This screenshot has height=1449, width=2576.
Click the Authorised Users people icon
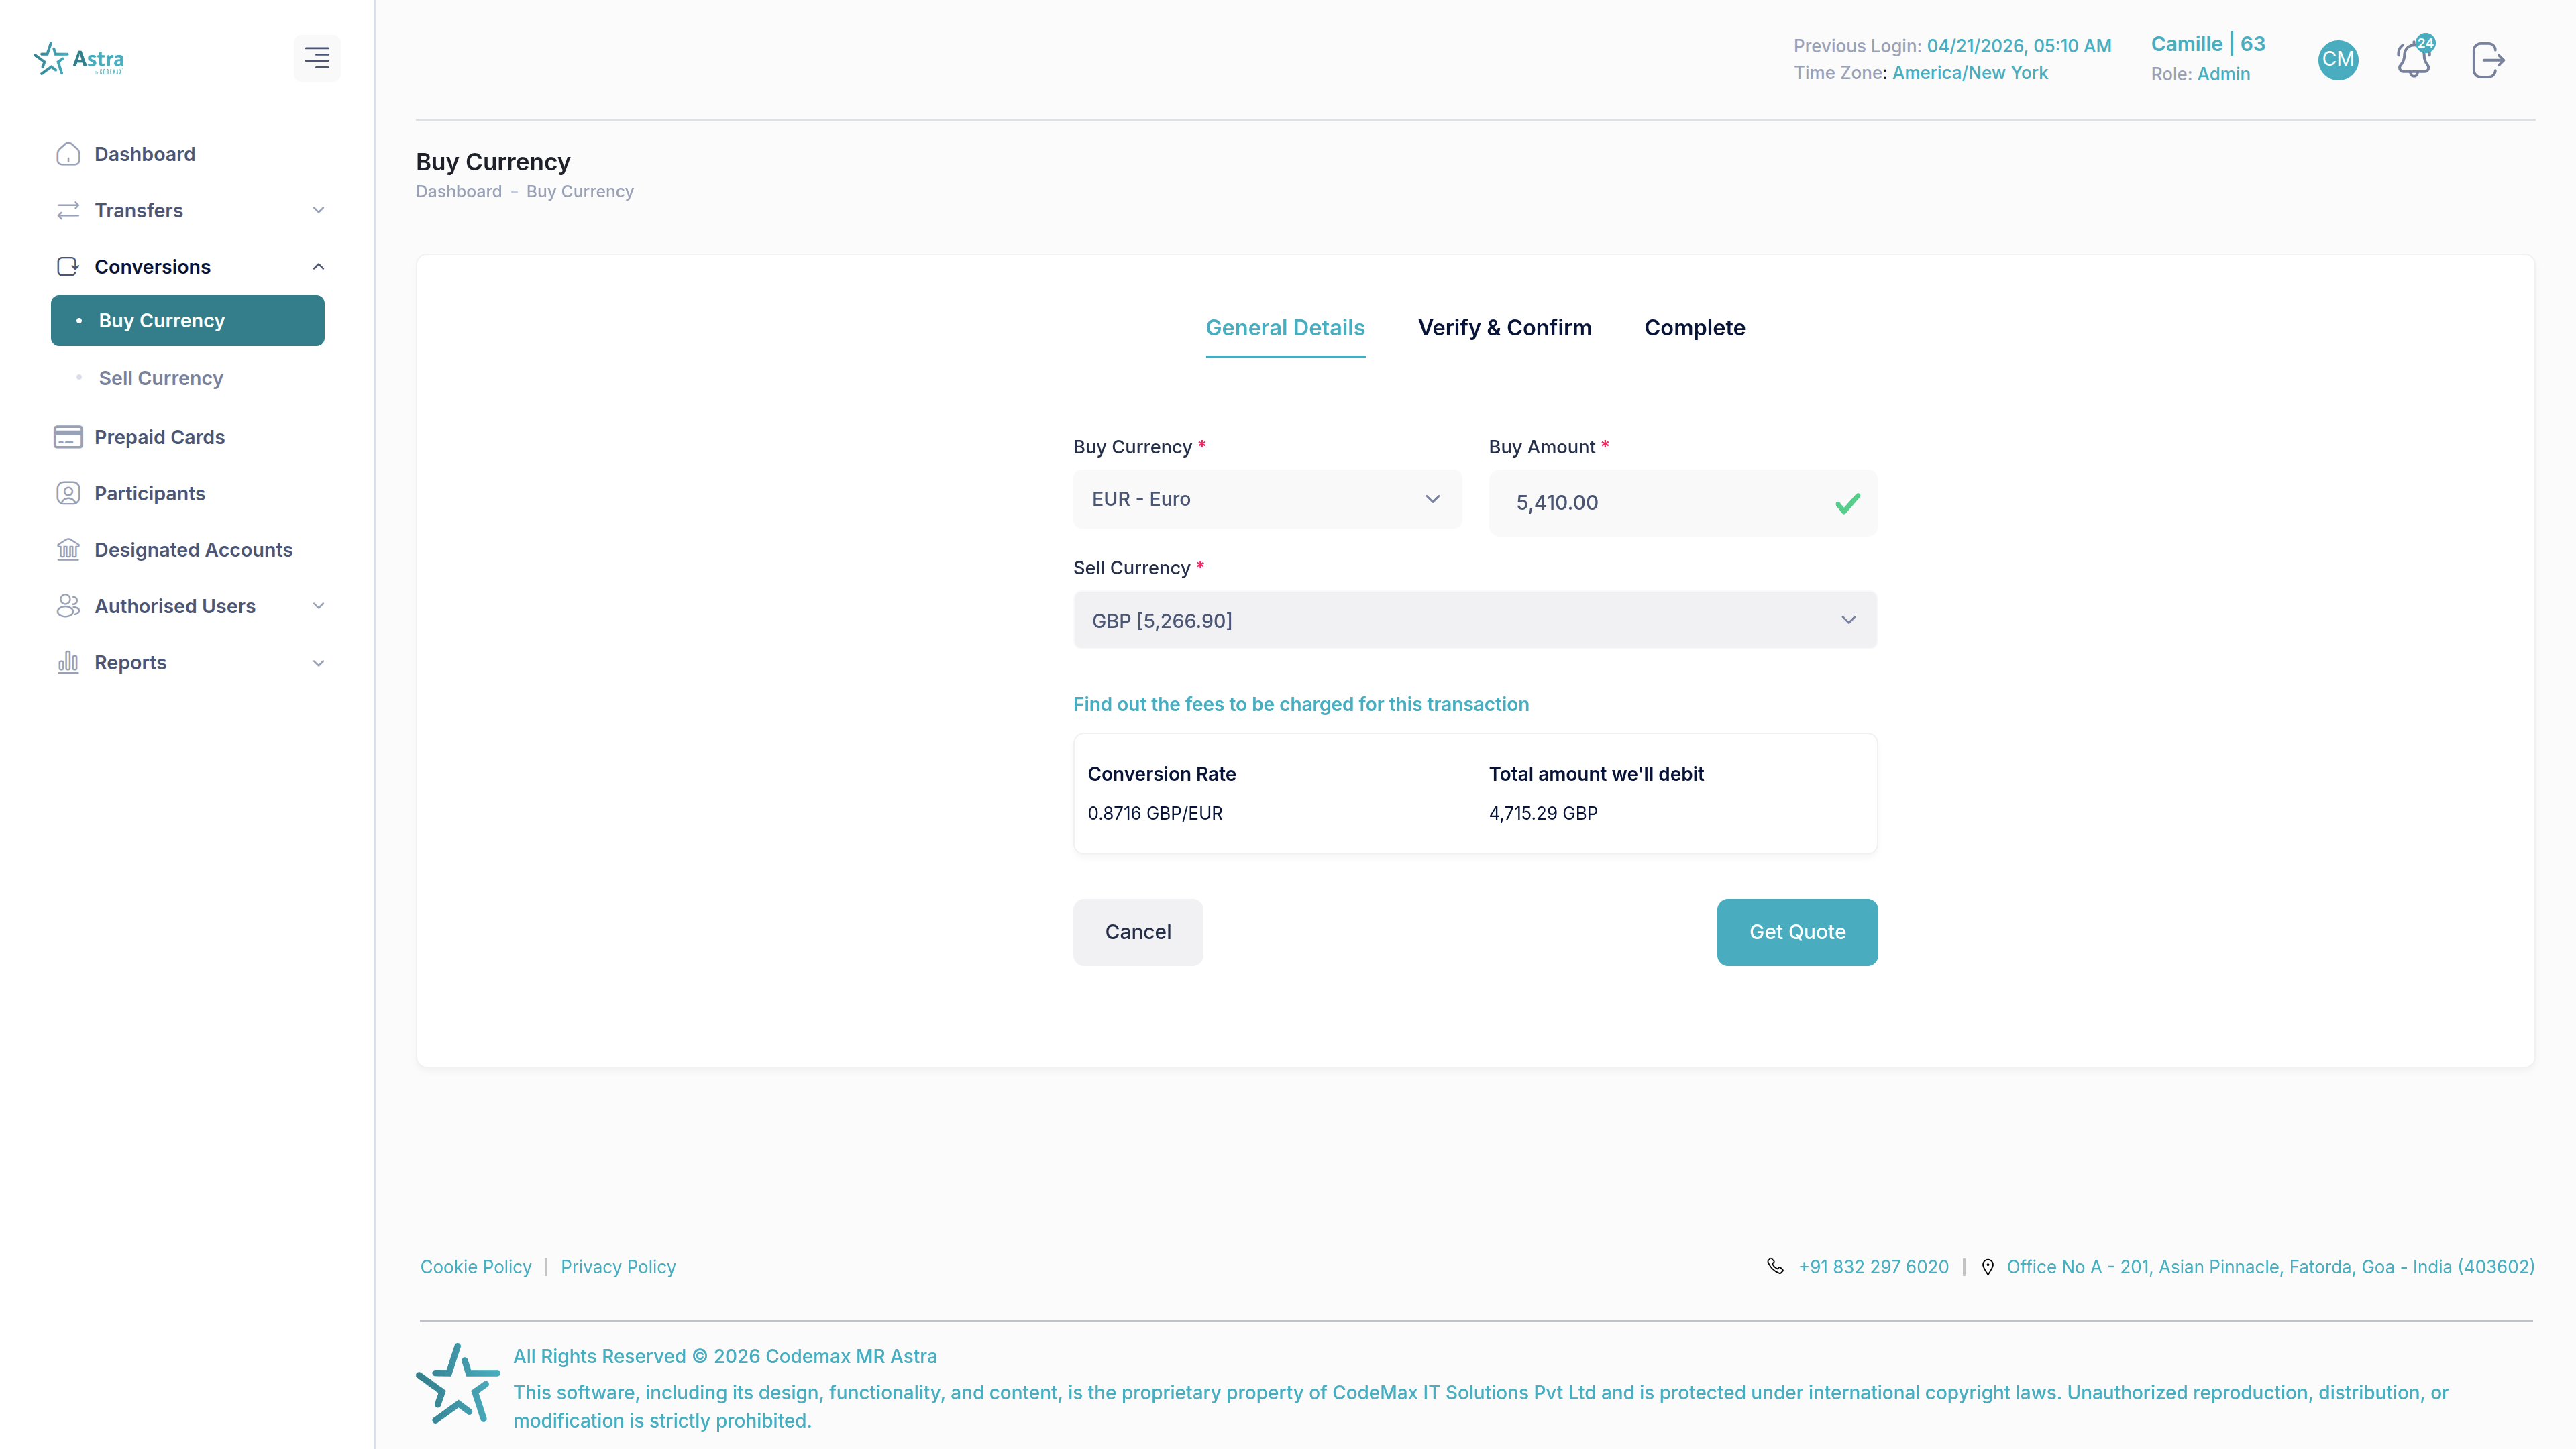(68, 606)
